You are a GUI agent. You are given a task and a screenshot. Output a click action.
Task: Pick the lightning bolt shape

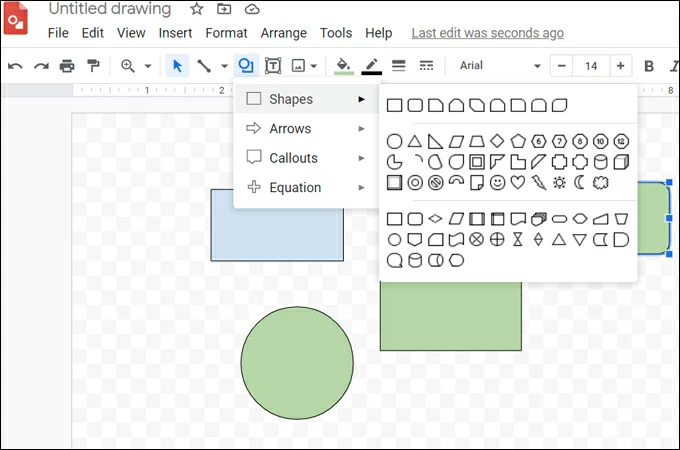[x=539, y=183]
